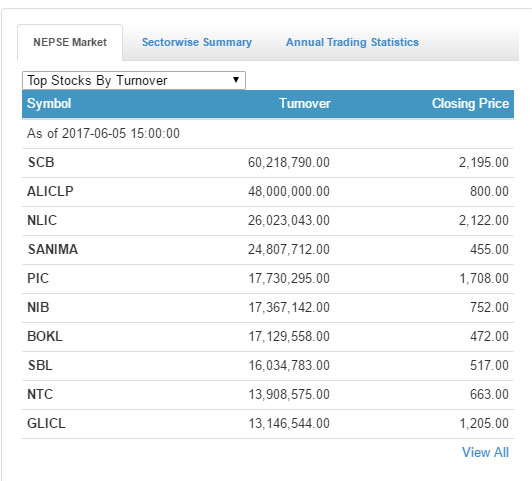Click turnover value 17,730,295.00
532x481 pixels.
click(x=289, y=278)
